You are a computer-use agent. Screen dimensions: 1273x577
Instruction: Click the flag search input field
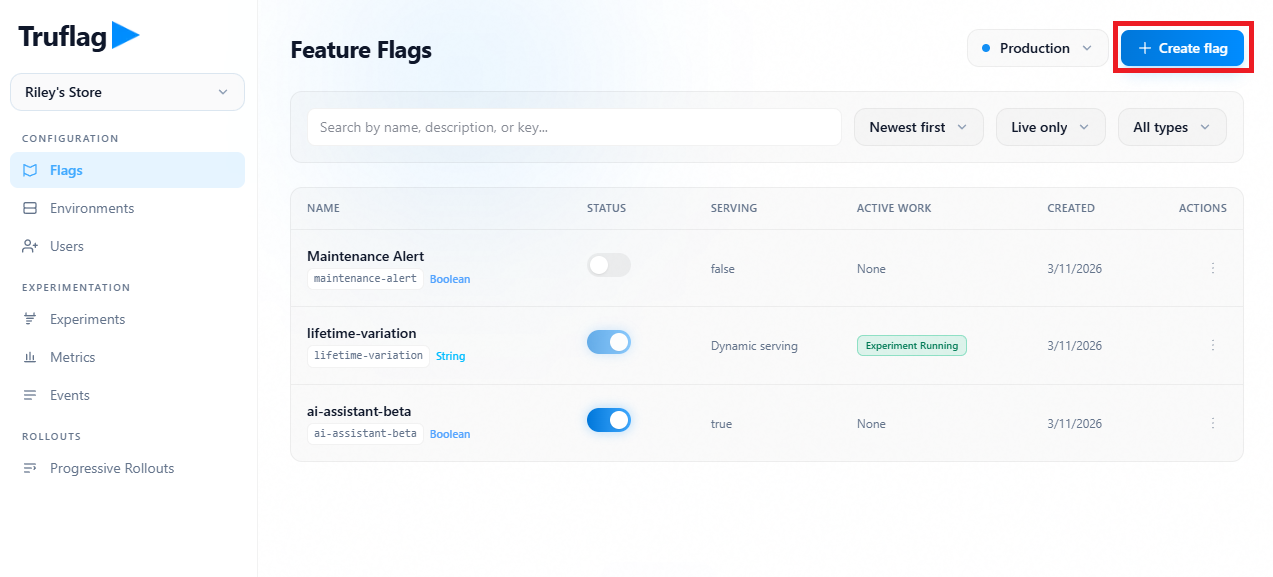click(573, 127)
